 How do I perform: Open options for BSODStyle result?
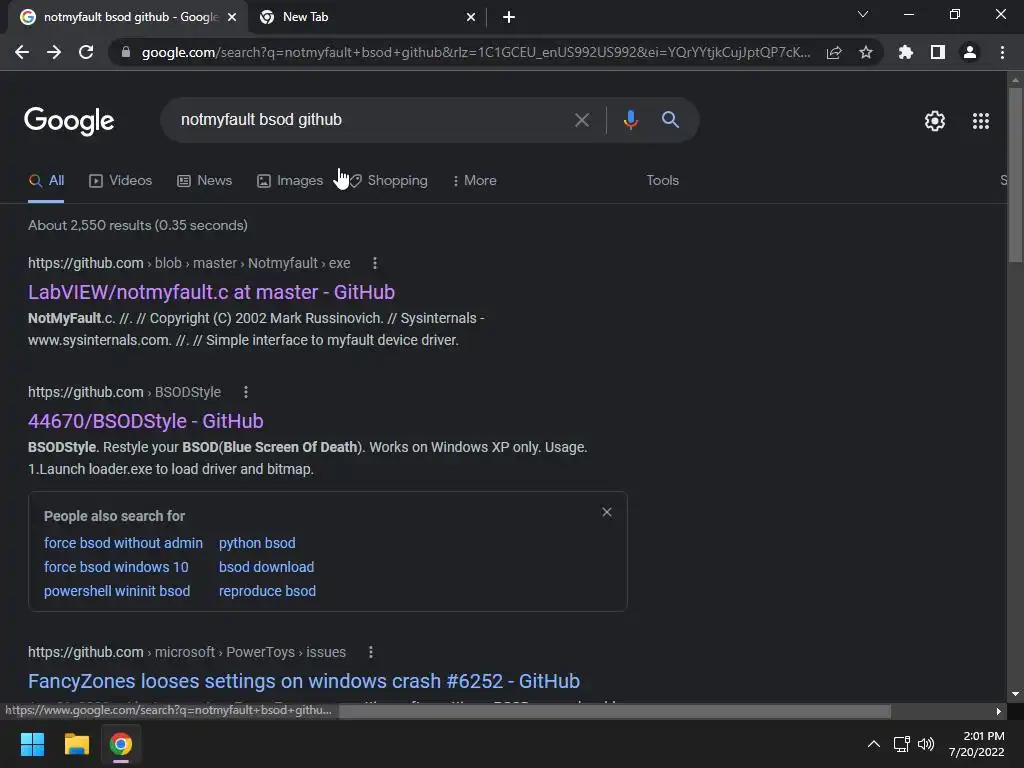(246, 392)
